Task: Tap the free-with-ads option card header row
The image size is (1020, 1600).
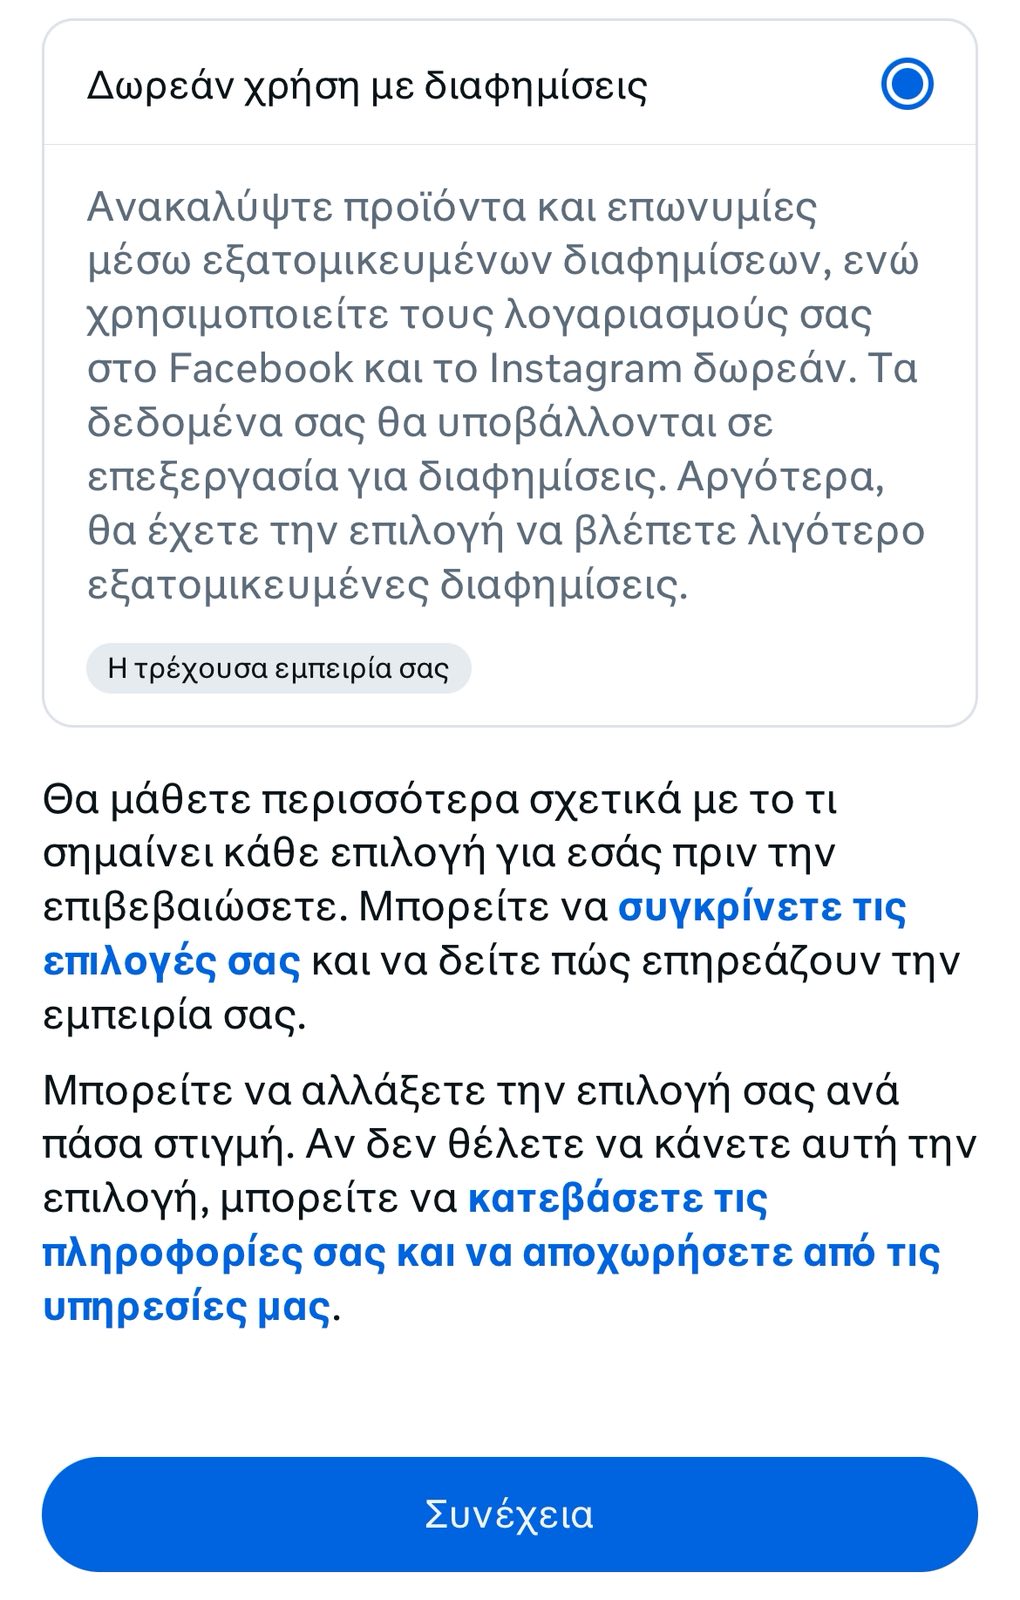Action: (510, 84)
